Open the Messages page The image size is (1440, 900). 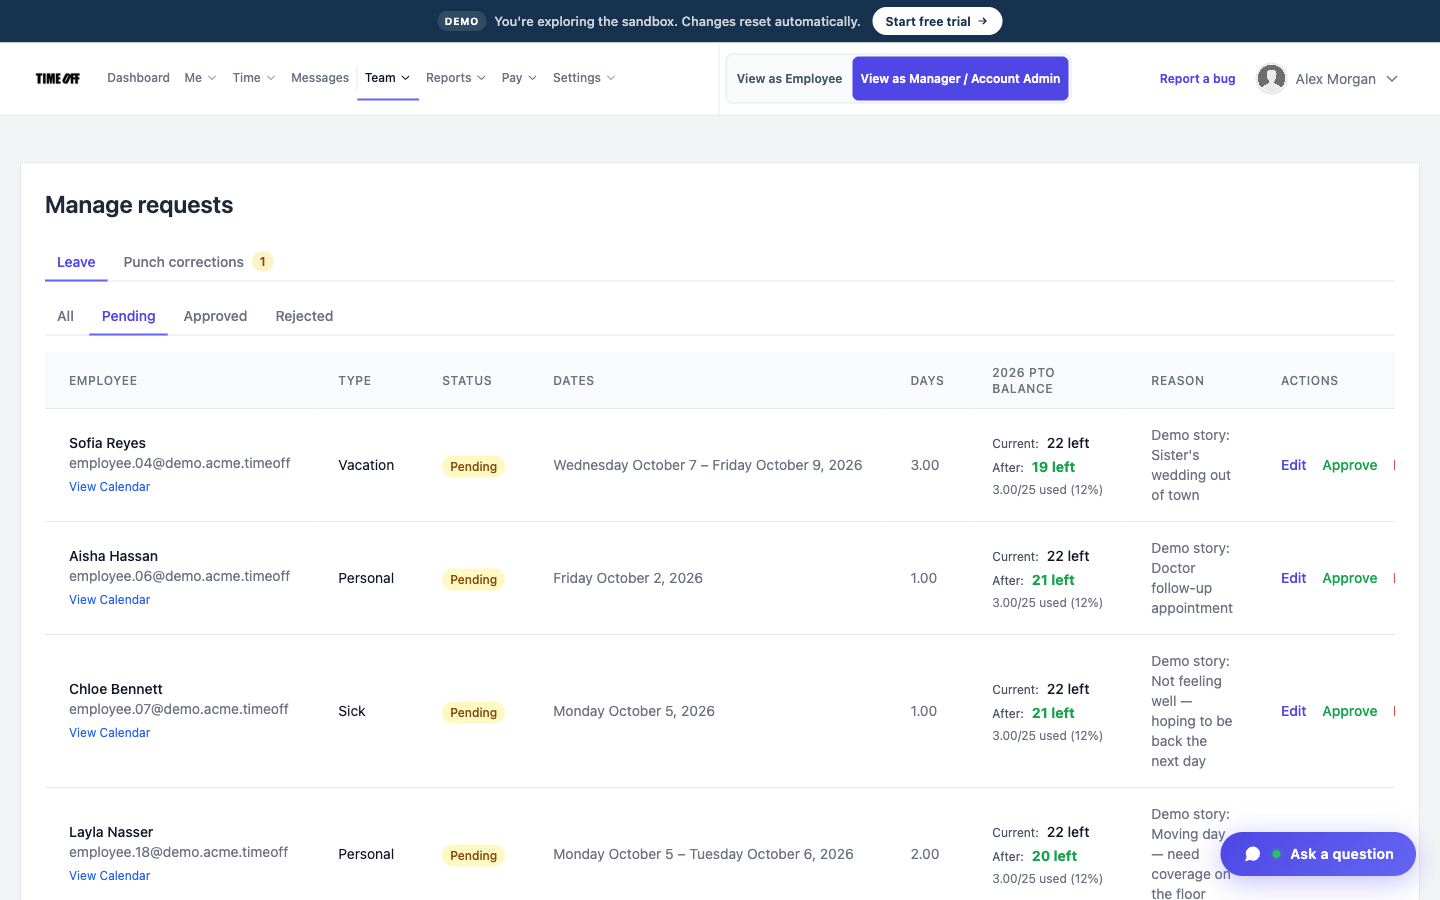[x=320, y=78]
